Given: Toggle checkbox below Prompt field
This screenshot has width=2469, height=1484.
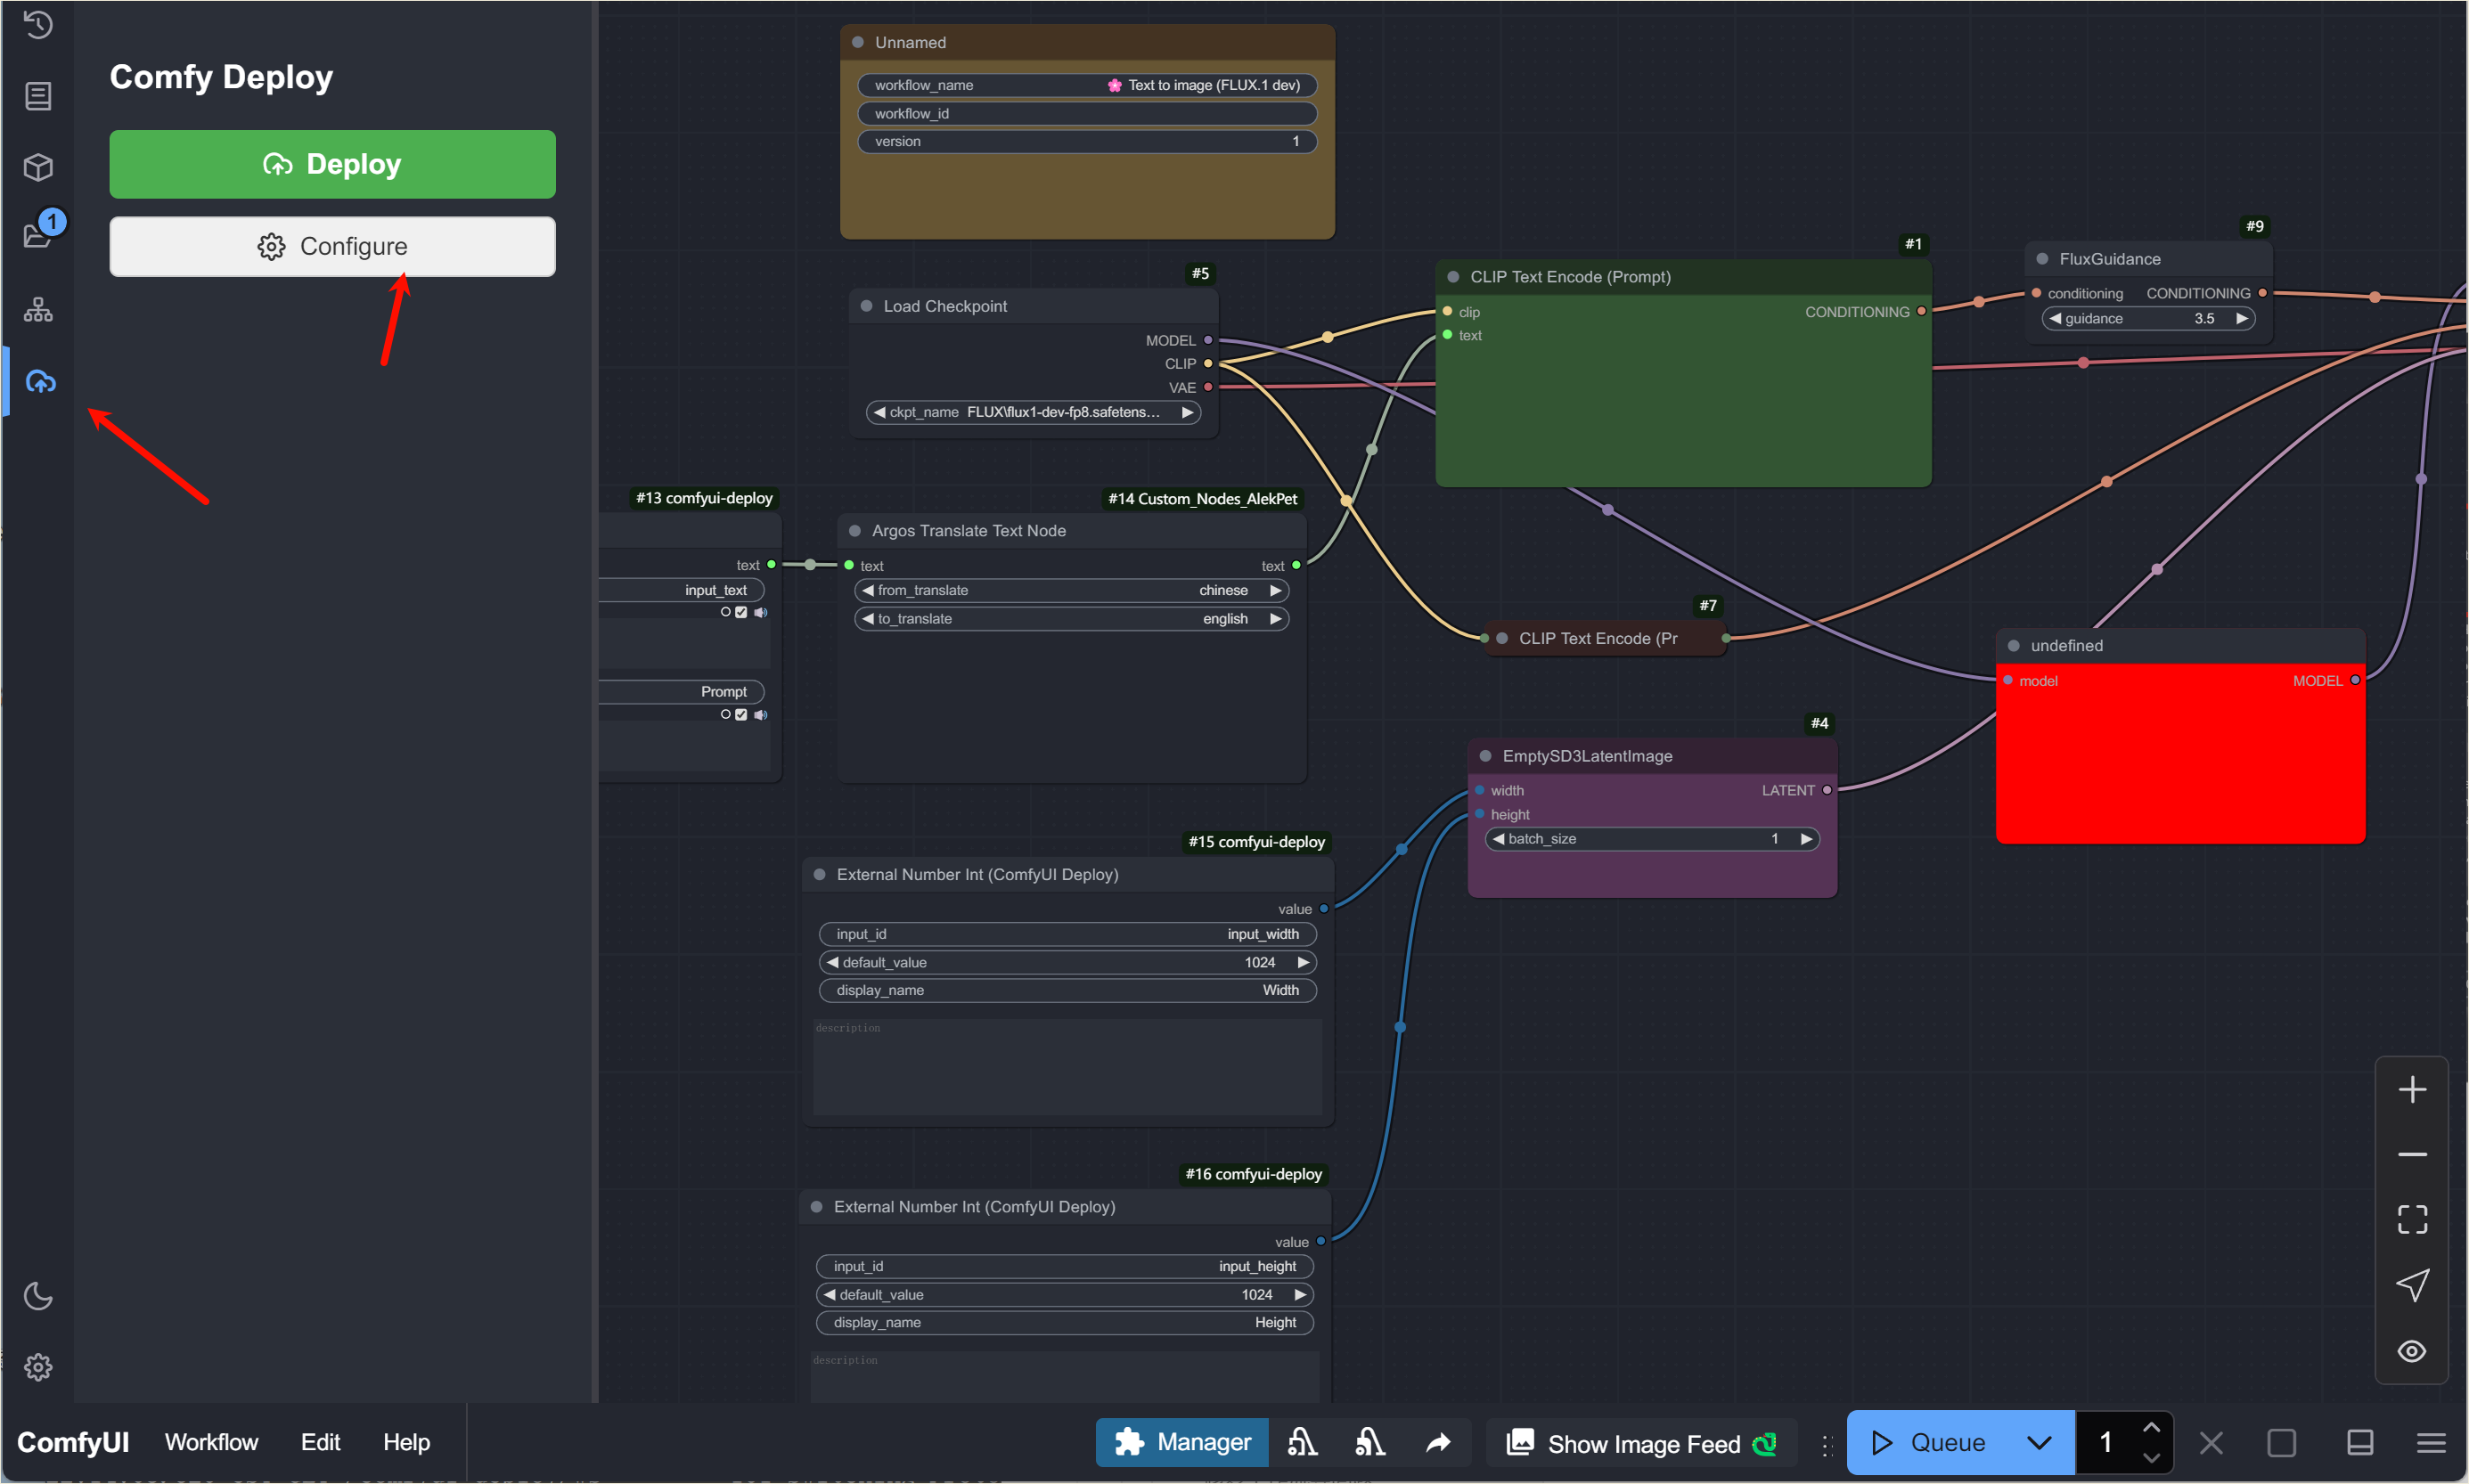Looking at the screenshot, I should tap(741, 715).
